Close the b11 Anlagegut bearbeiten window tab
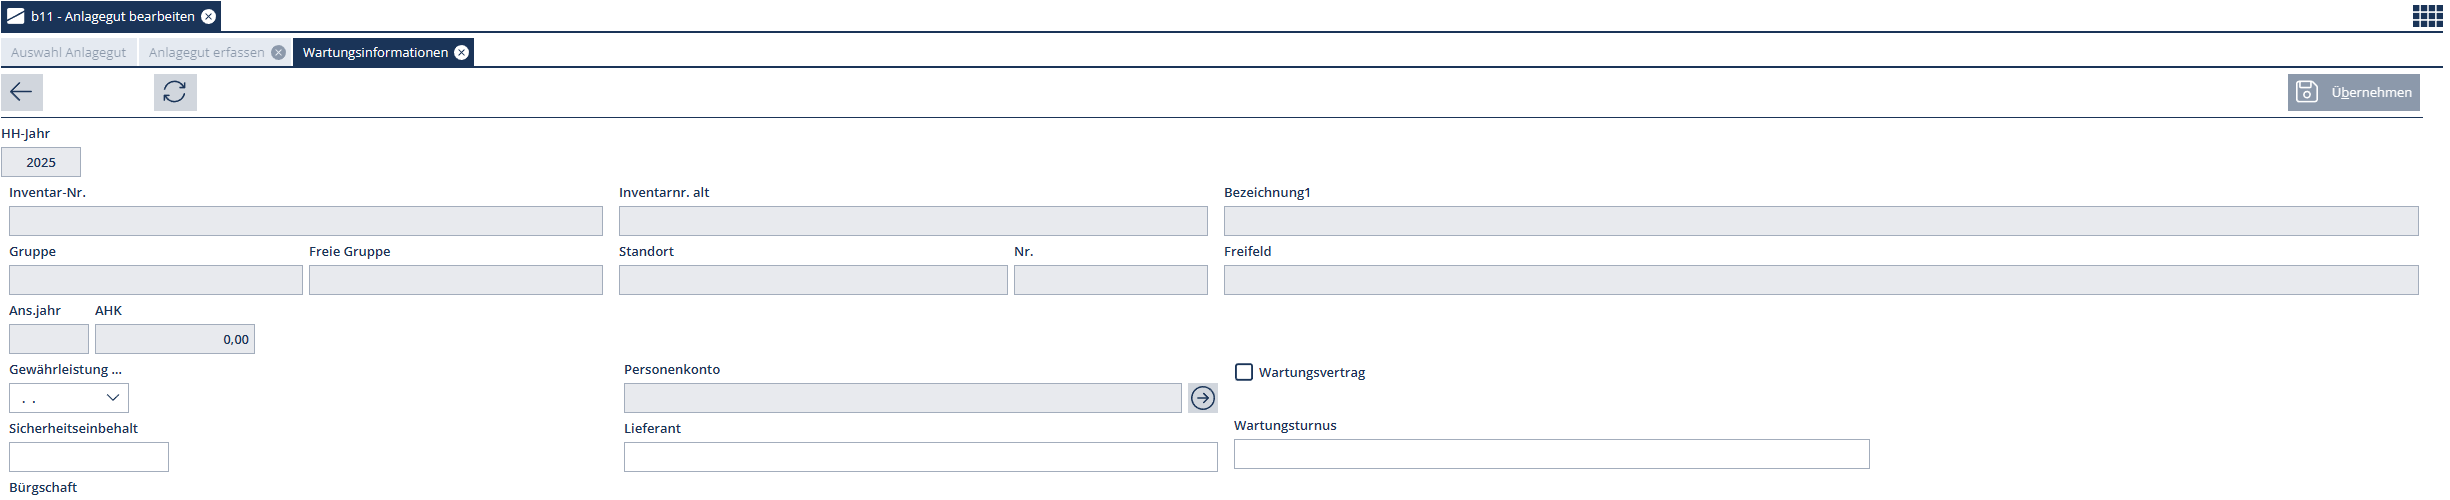The image size is (2450, 500). (x=208, y=17)
